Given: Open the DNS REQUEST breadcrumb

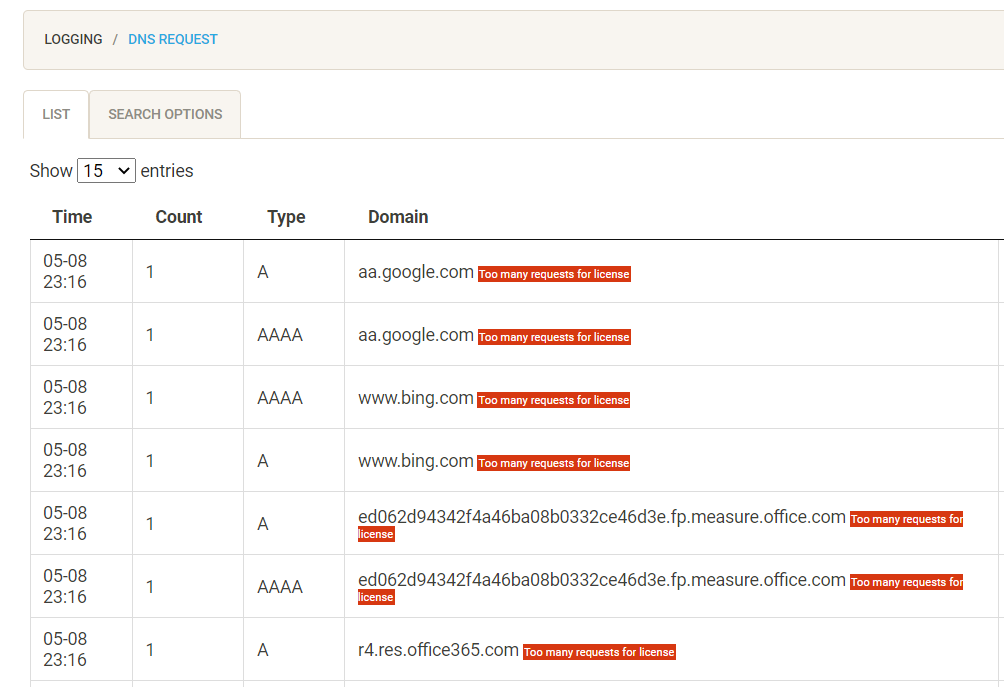Looking at the screenshot, I should tap(173, 40).
